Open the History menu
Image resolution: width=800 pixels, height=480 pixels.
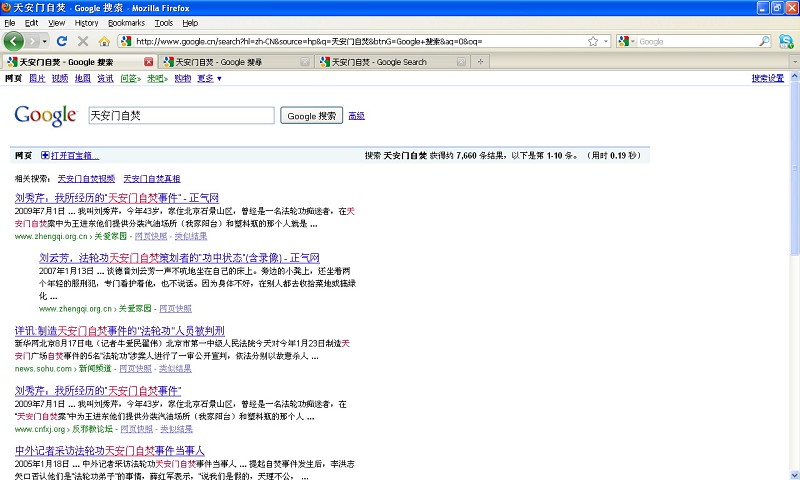(x=86, y=22)
